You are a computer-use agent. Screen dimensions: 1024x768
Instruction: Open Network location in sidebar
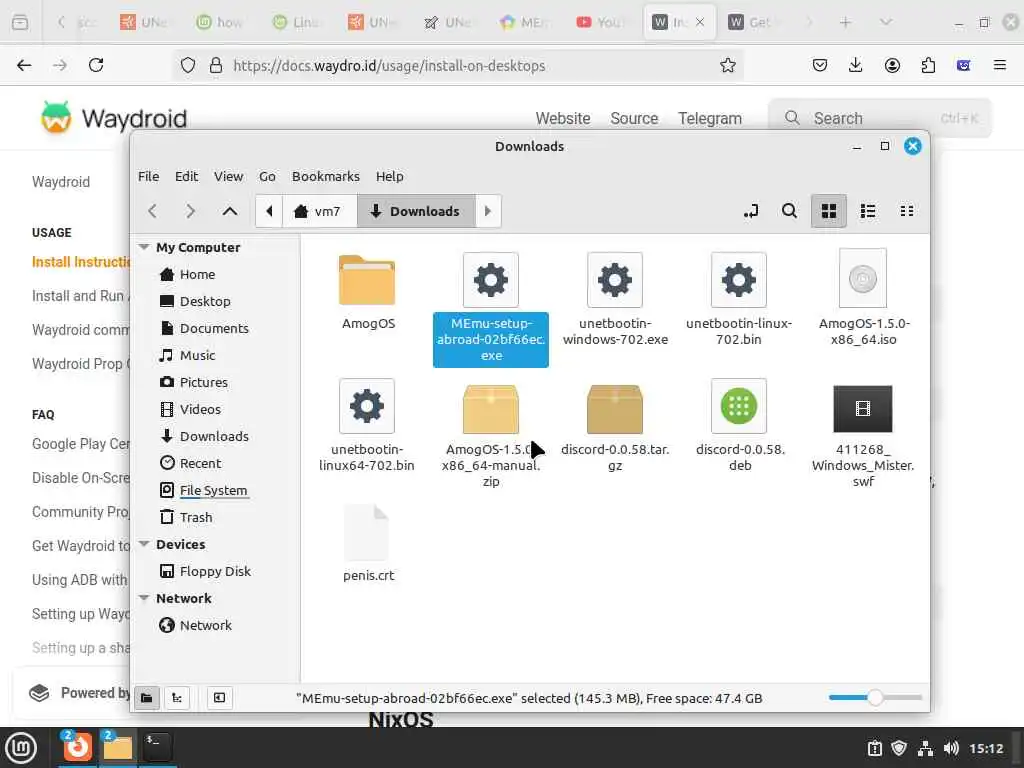(x=206, y=626)
